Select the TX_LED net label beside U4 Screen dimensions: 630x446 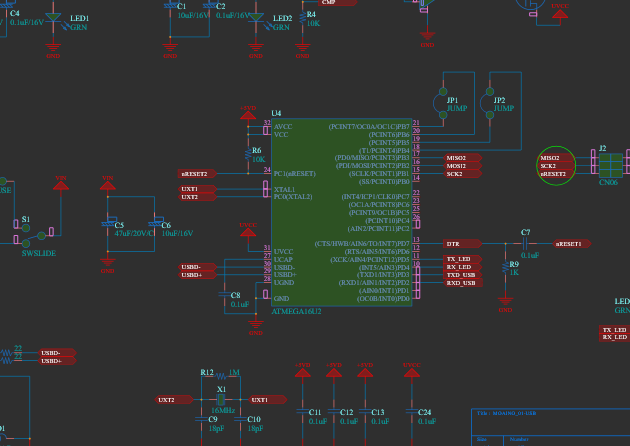[x=460, y=259]
